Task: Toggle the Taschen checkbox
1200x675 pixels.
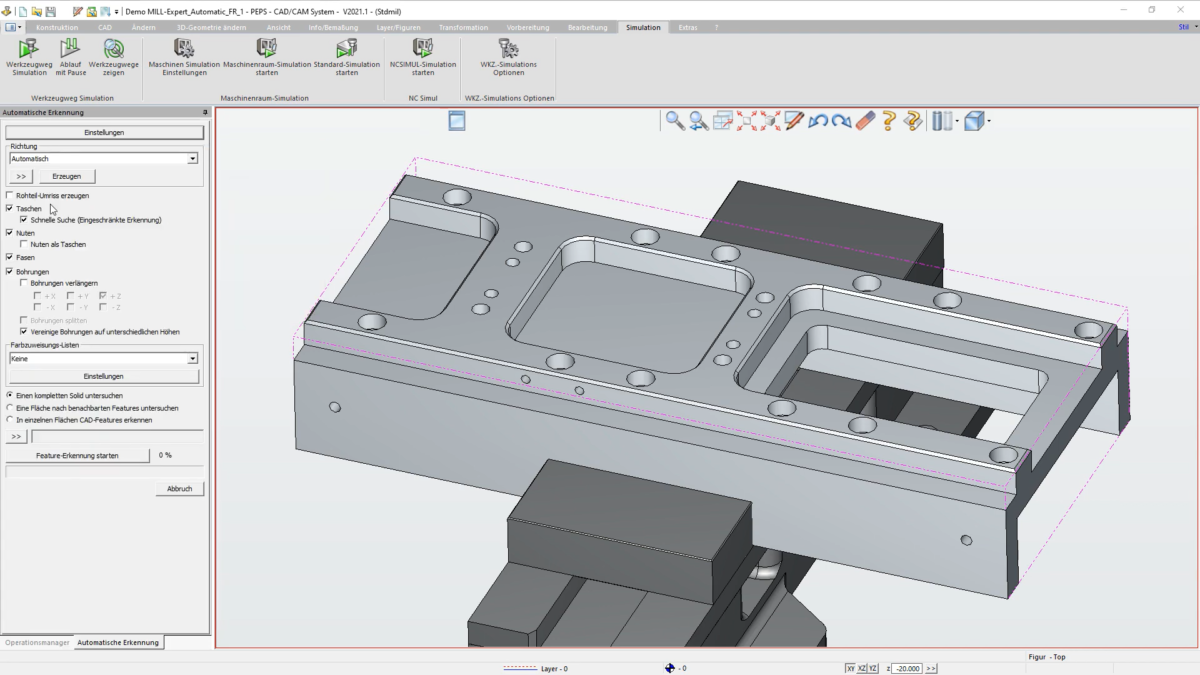Action: (x=10, y=208)
